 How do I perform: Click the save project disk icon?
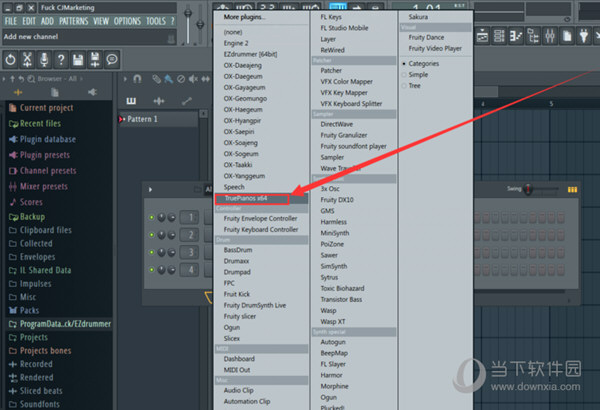pyautogui.click(x=78, y=59)
